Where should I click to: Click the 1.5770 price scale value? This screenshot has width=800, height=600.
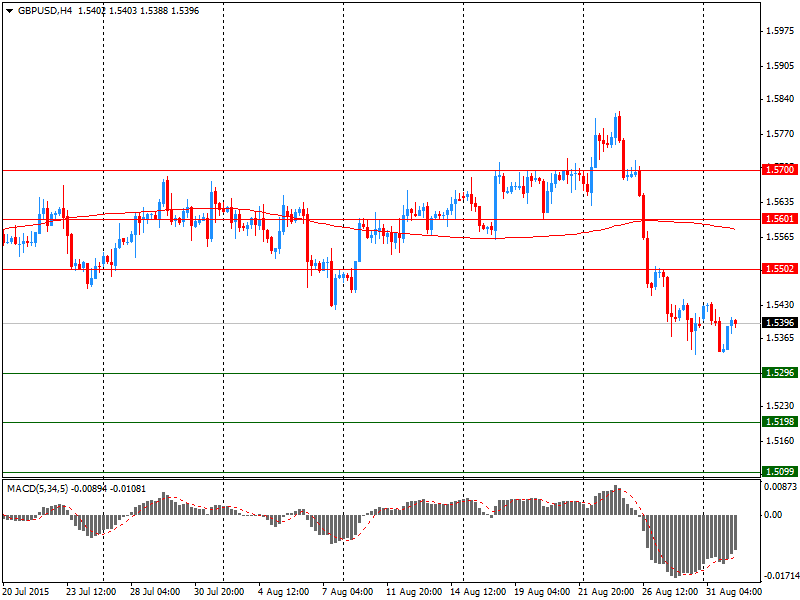[781, 134]
